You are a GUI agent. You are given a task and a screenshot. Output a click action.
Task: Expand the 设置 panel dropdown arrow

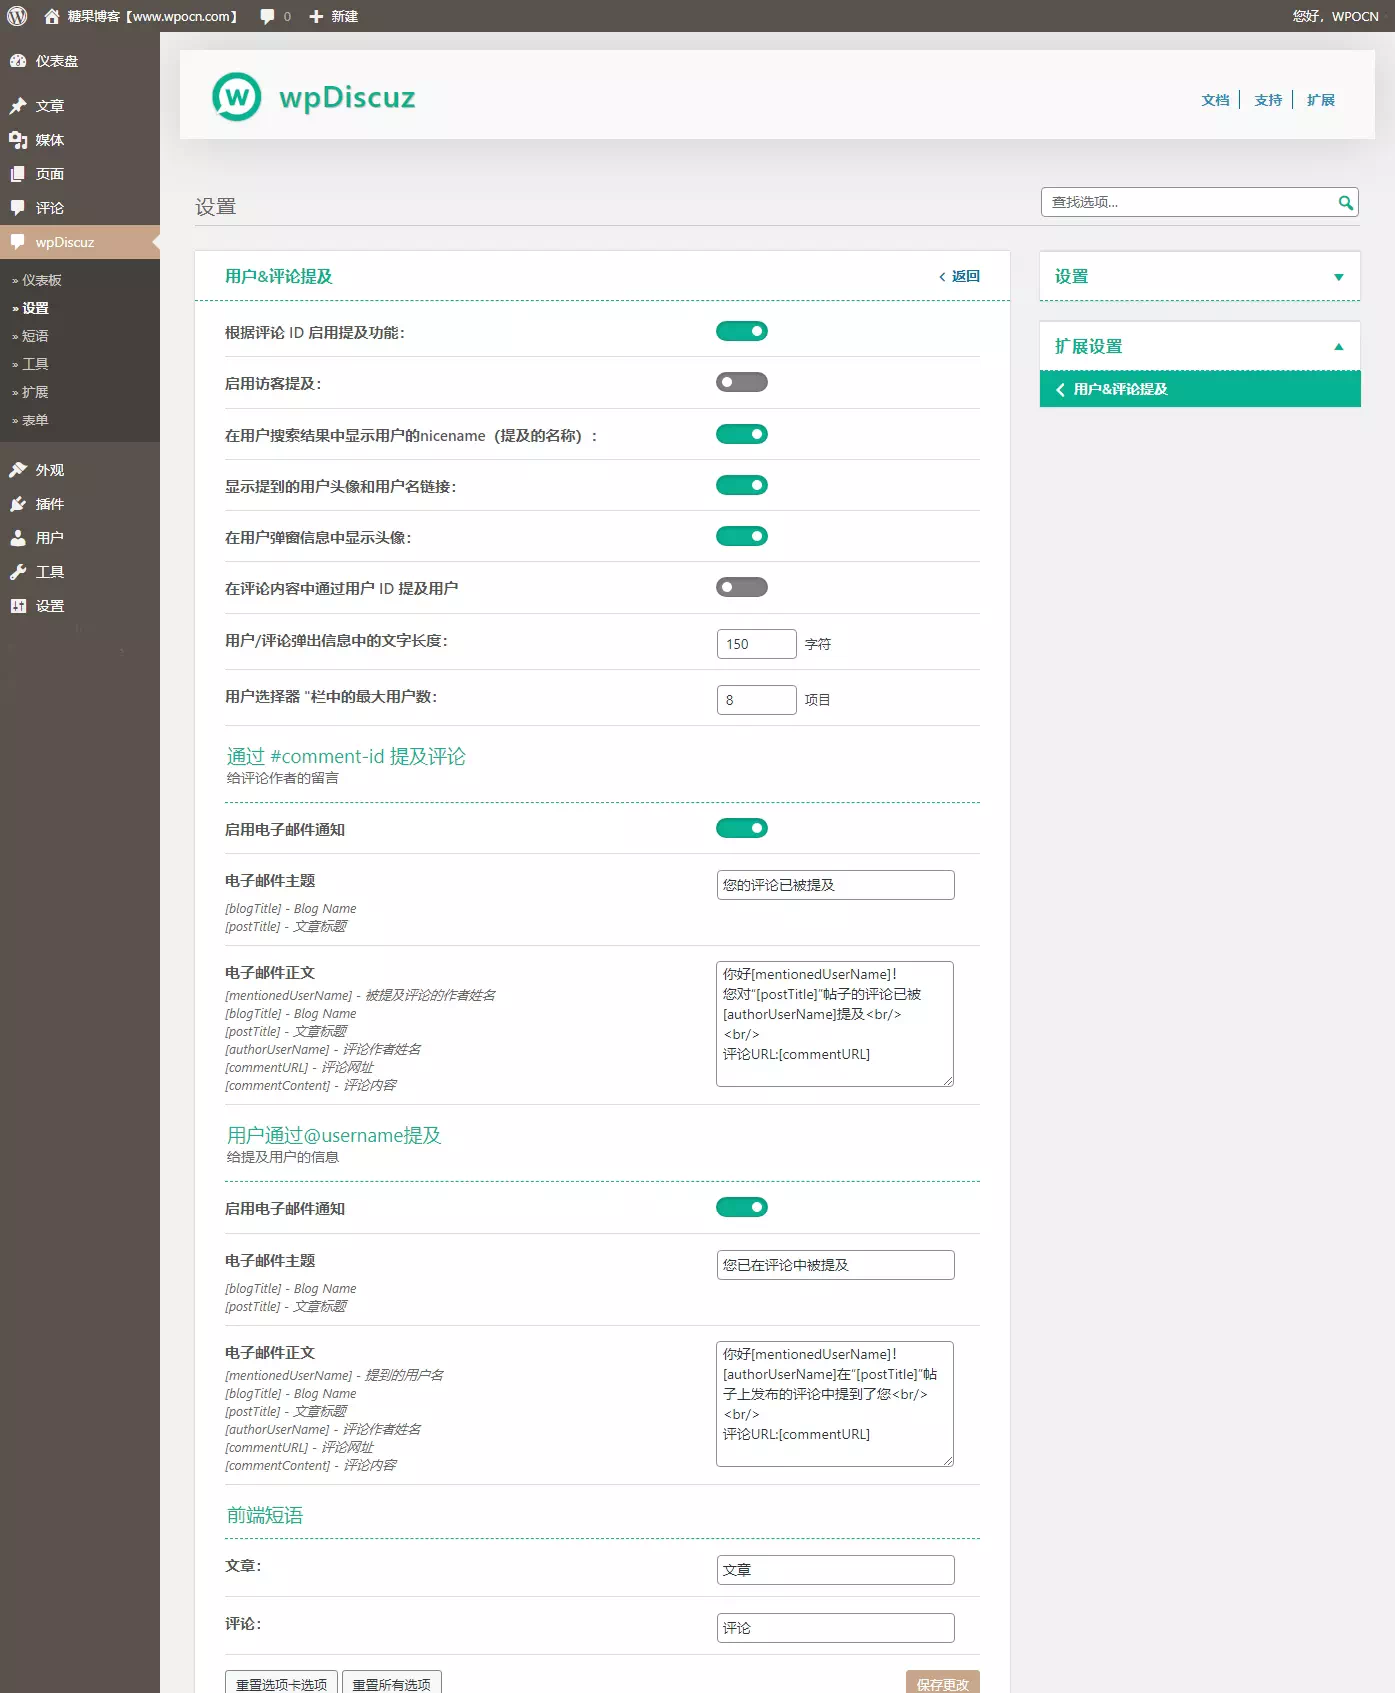(x=1339, y=278)
